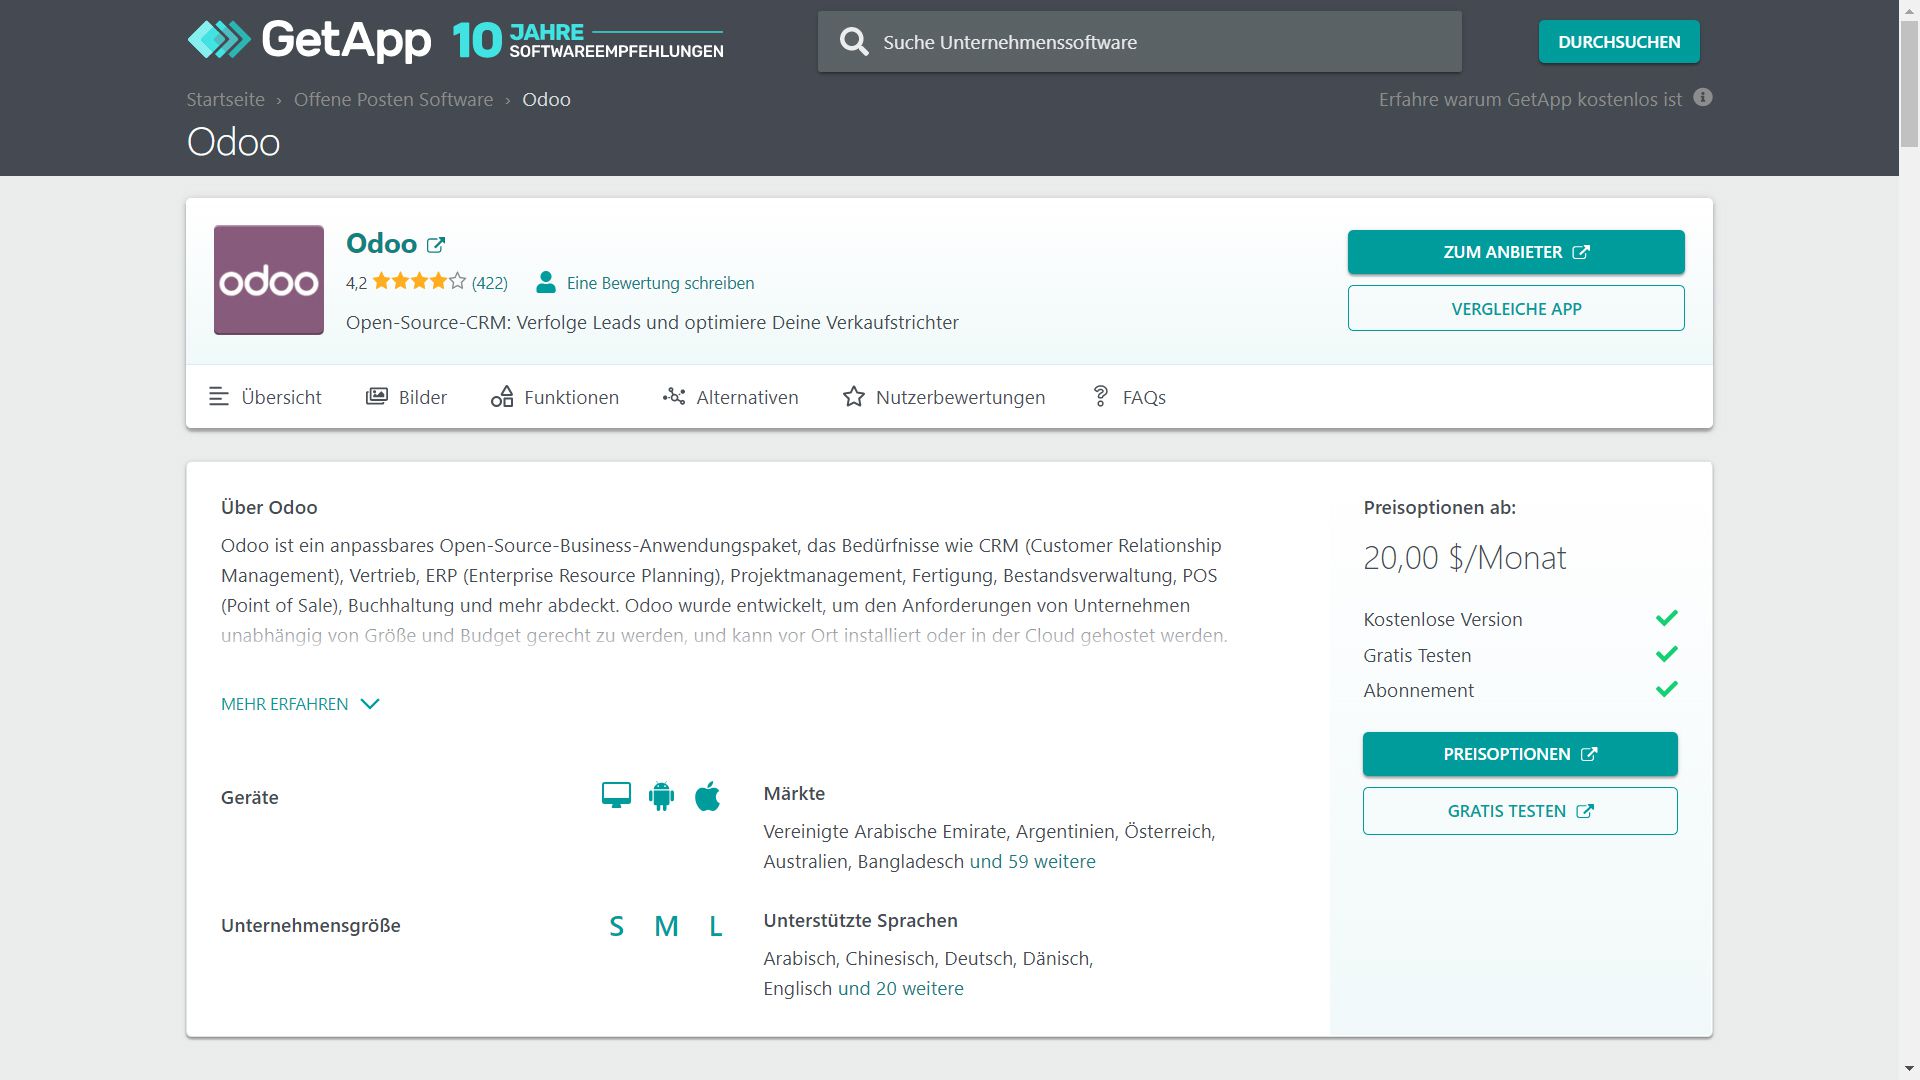This screenshot has height=1080, width=1920.
Task: Click the star rating display
Action: pyautogui.click(x=419, y=283)
